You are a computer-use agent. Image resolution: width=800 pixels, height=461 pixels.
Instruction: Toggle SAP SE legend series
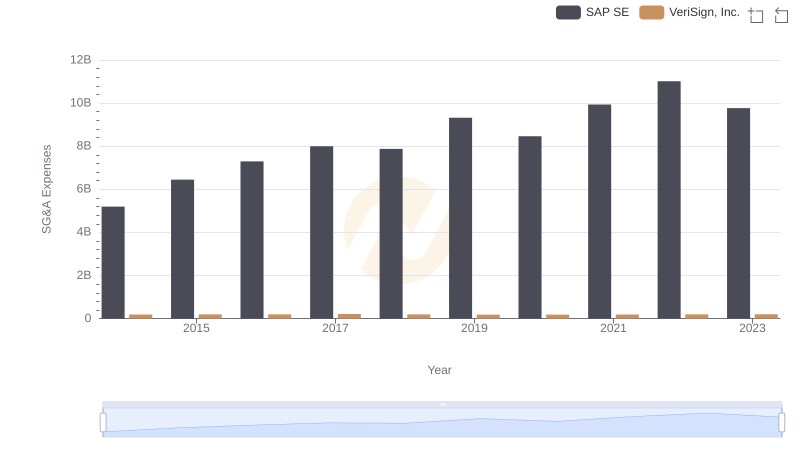click(592, 12)
